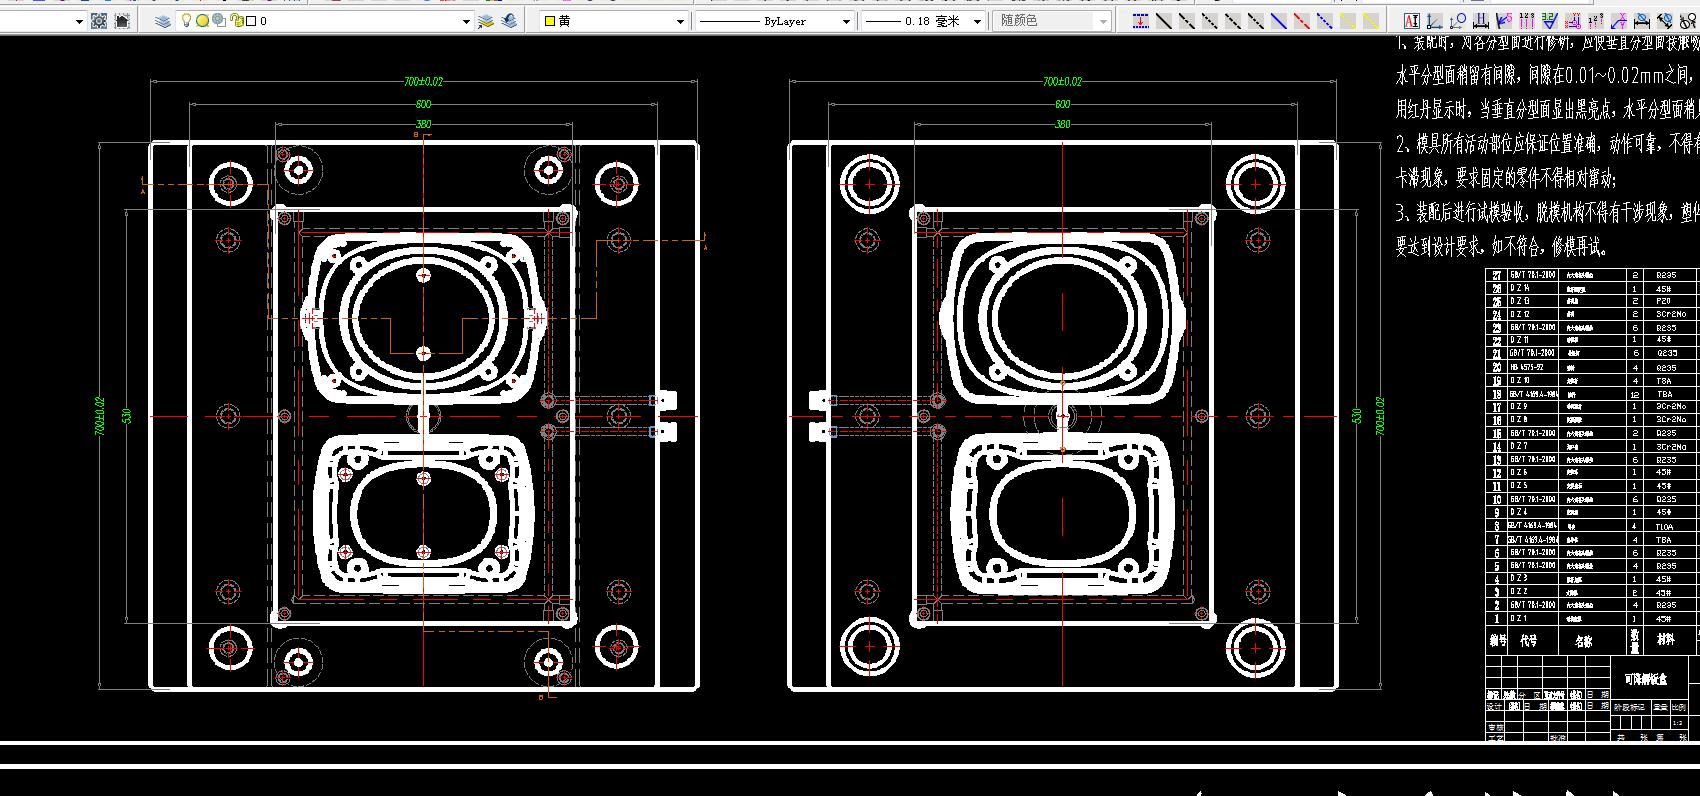Click the red-bordered AI text icon
This screenshot has height=796, width=1700.
(1411, 20)
